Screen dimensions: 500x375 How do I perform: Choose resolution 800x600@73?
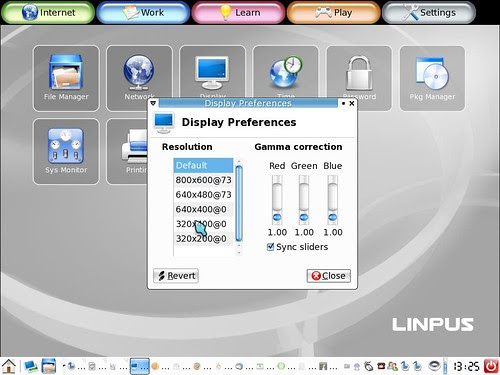coord(203,180)
